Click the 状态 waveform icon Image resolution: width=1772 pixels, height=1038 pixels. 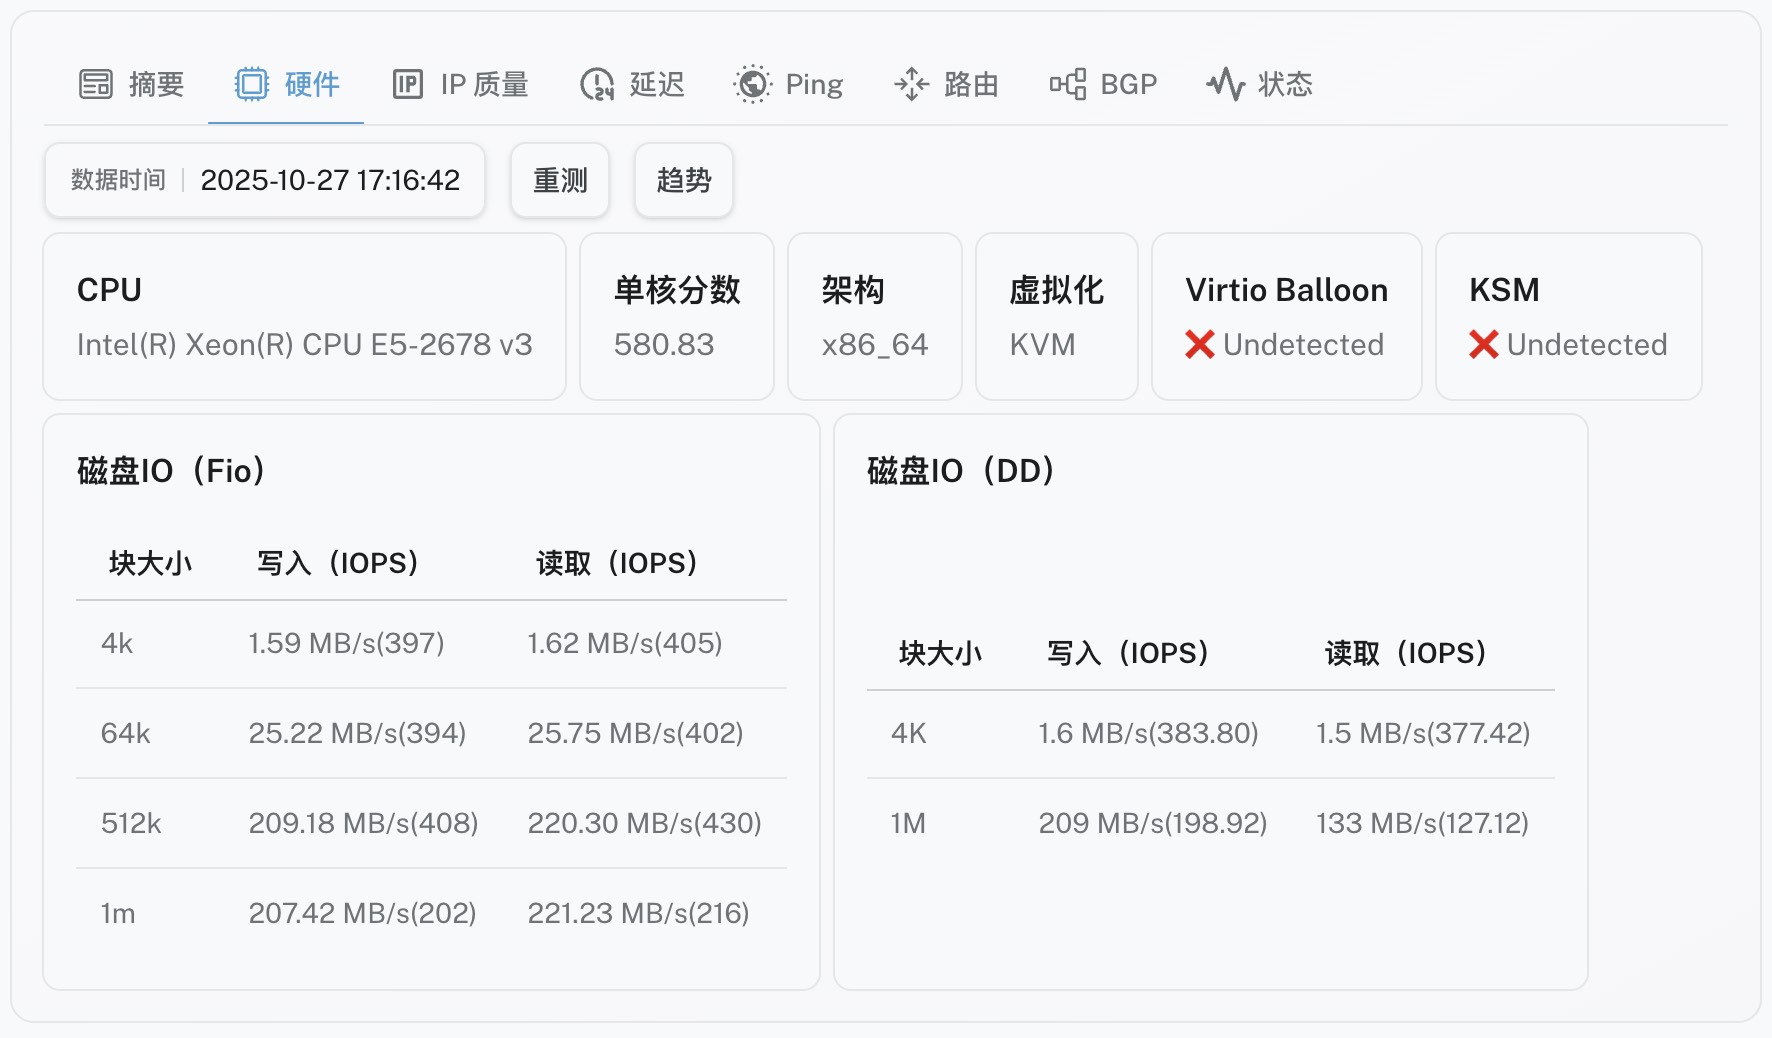pyautogui.click(x=1225, y=84)
